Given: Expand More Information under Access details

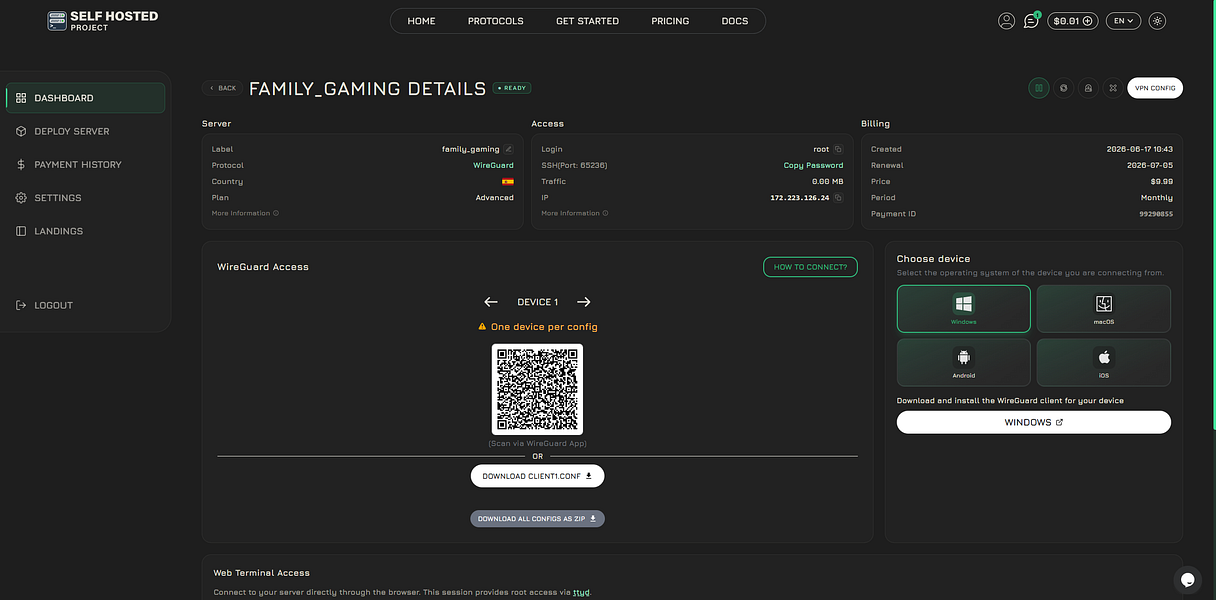Looking at the screenshot, I should click(x=575, y=213).
